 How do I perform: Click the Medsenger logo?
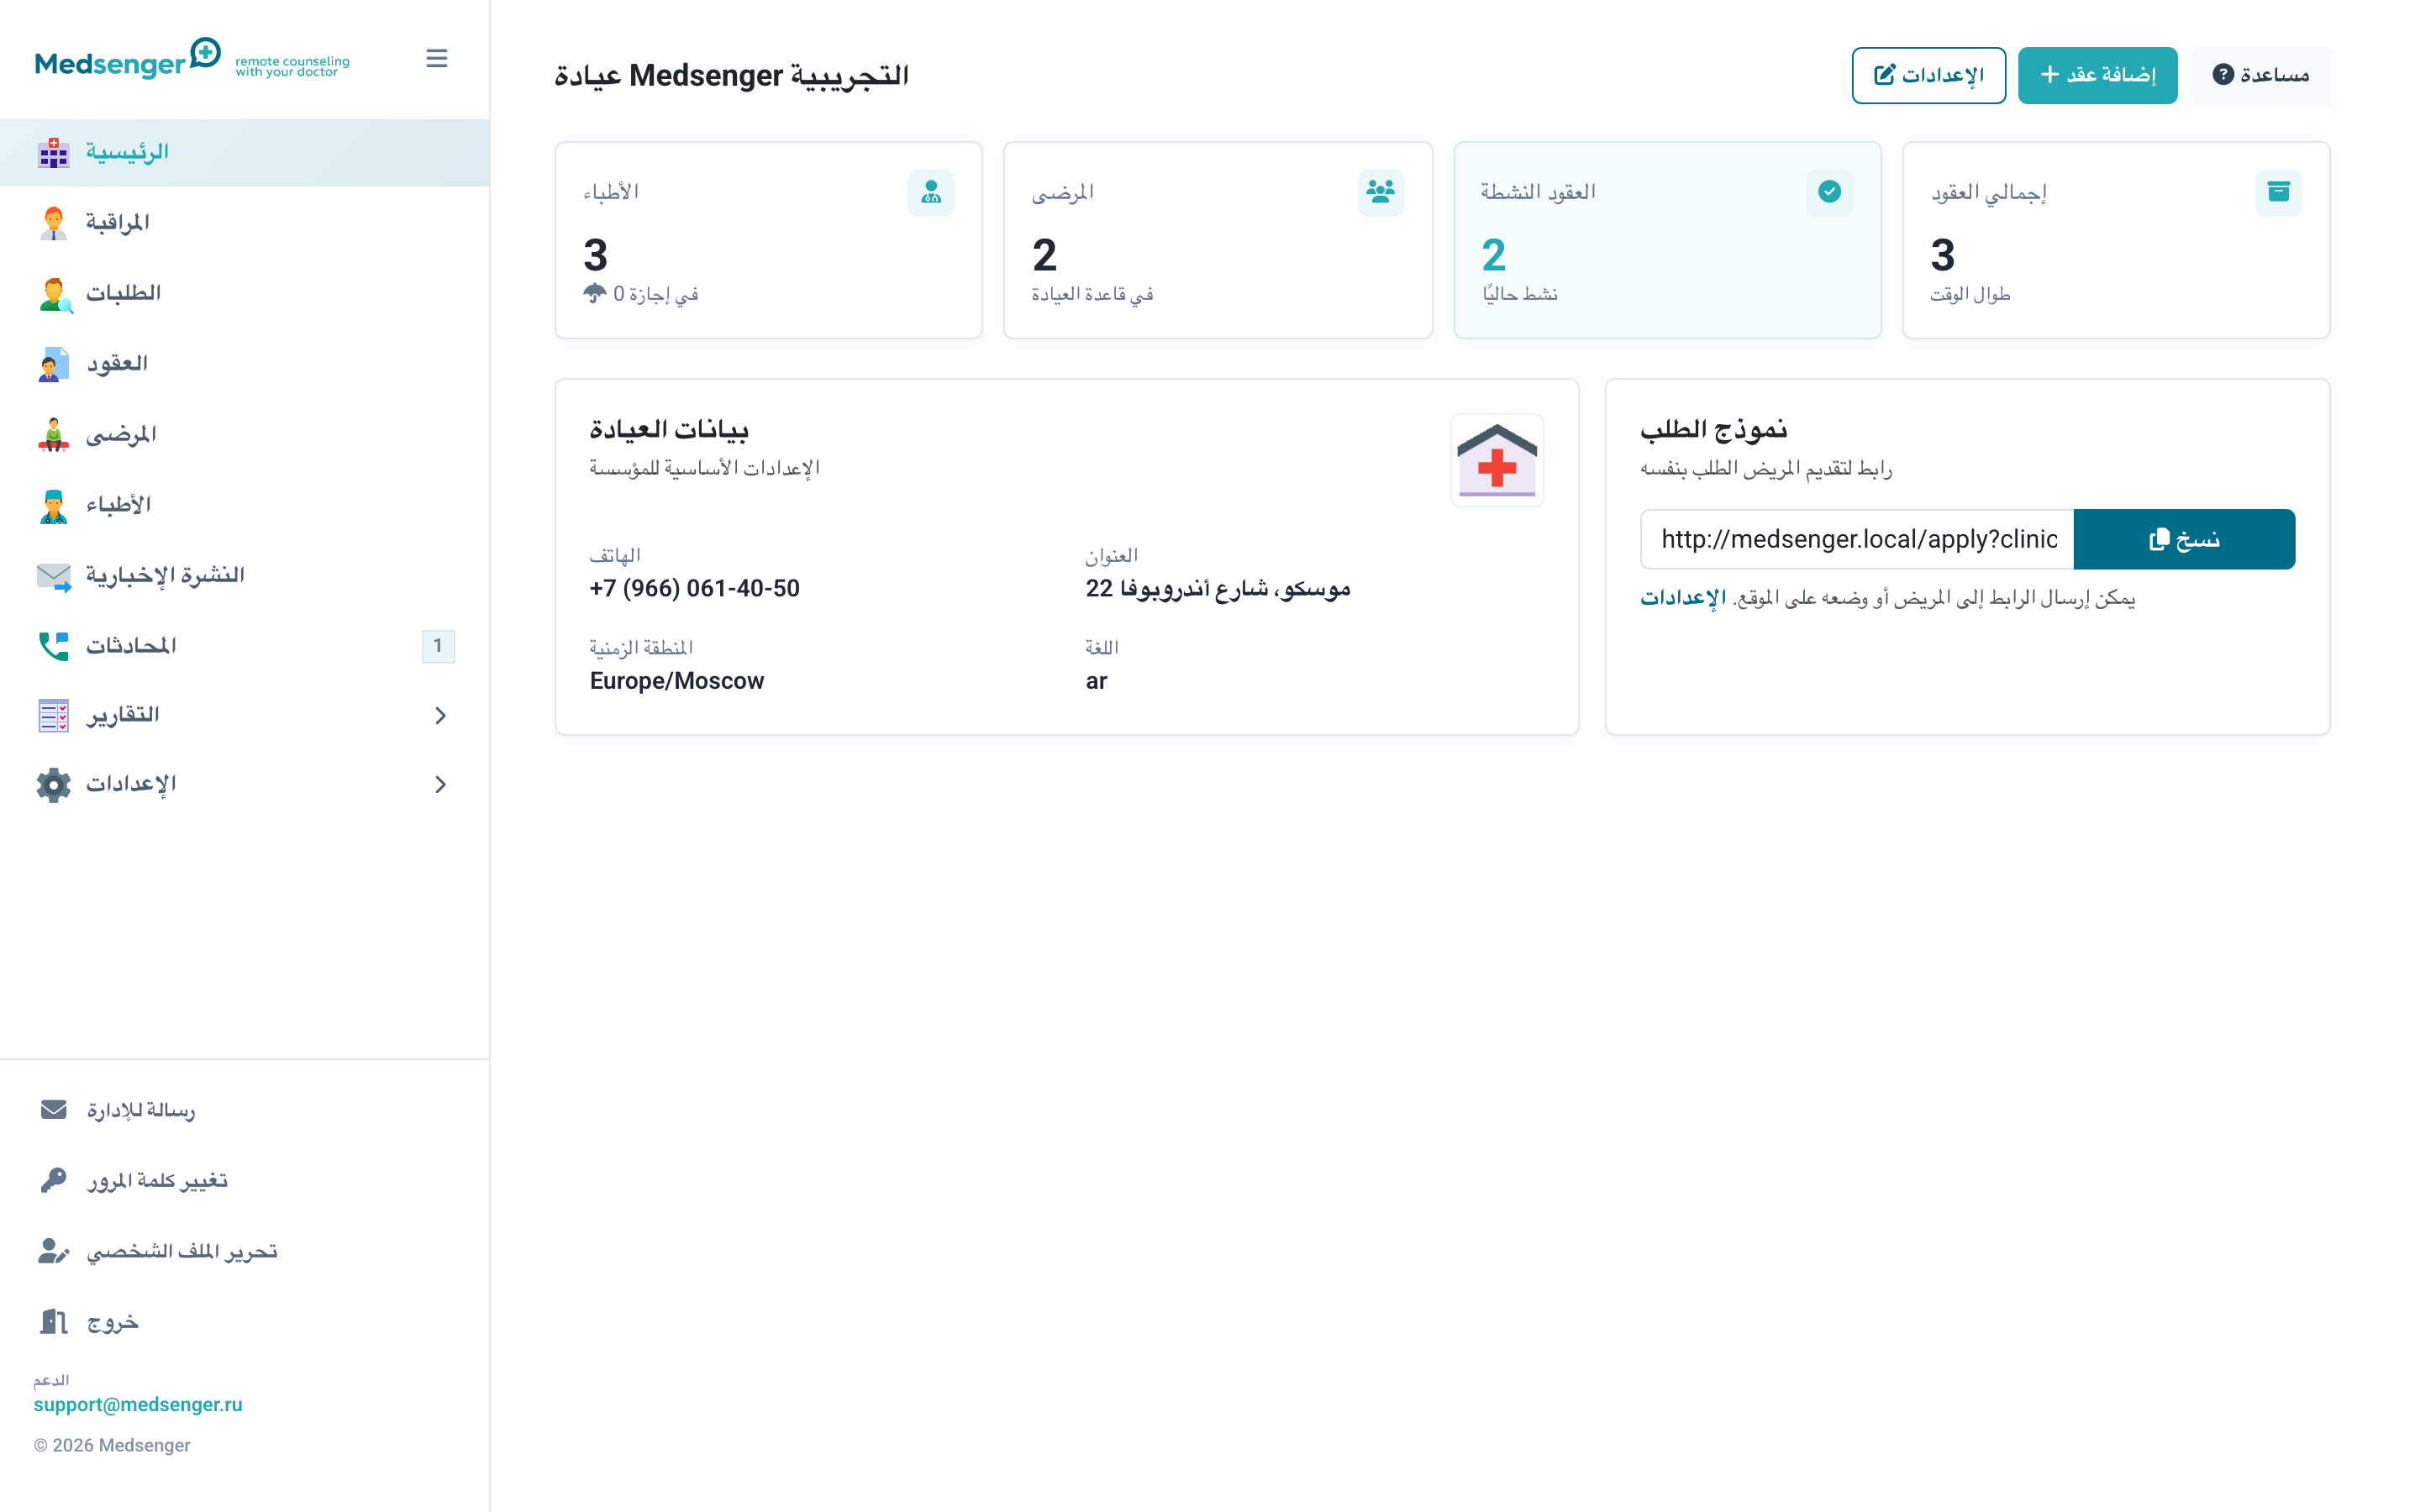[192, 59]
